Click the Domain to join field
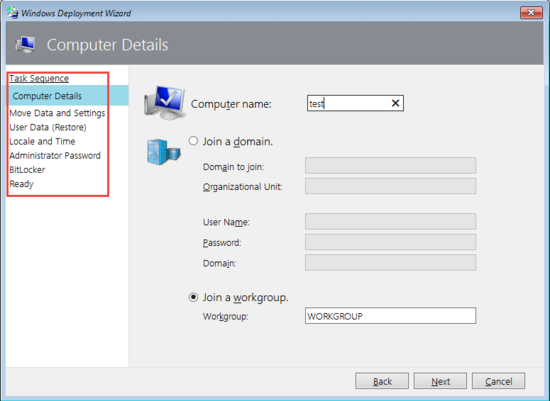This screenshot has height=401, width=550. click(390, 166)
